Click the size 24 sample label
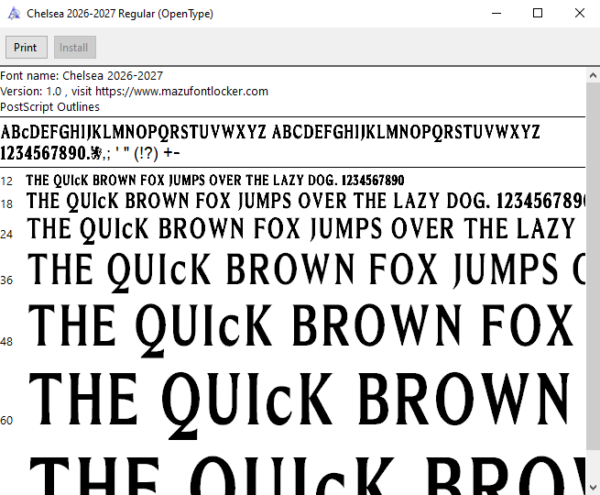Screen dimensions: 600x495 click(x=7, y=234)
